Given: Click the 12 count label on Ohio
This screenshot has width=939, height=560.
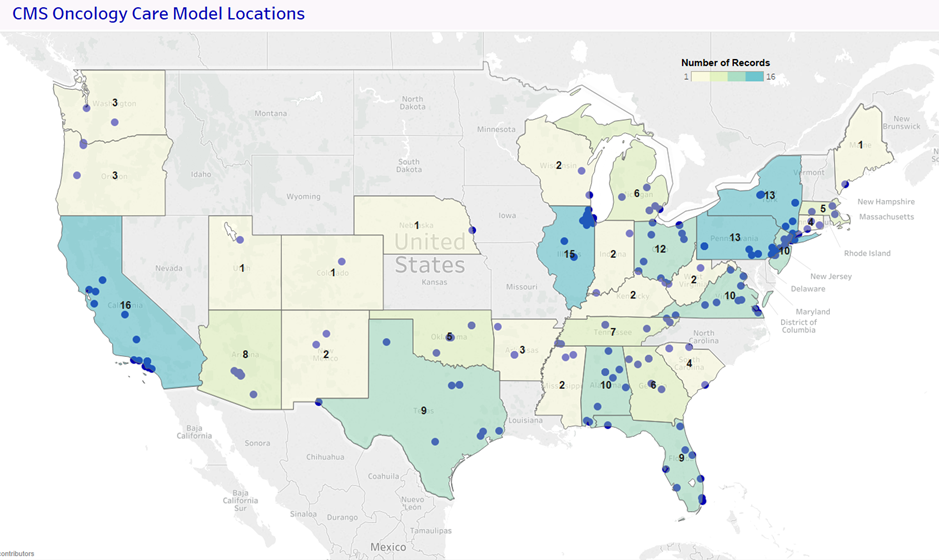Looking at the screenshot, I should click(660, 249).
